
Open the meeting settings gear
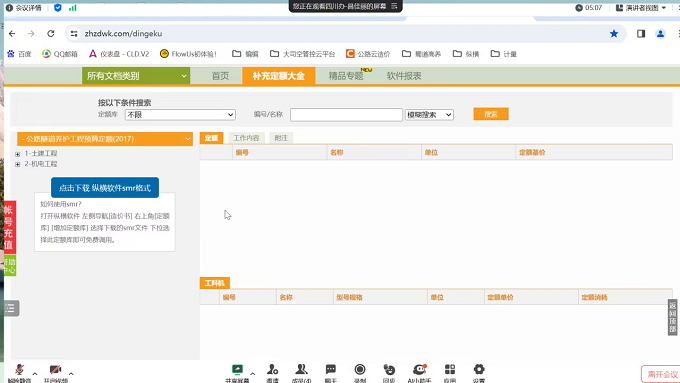coord(479,370)
